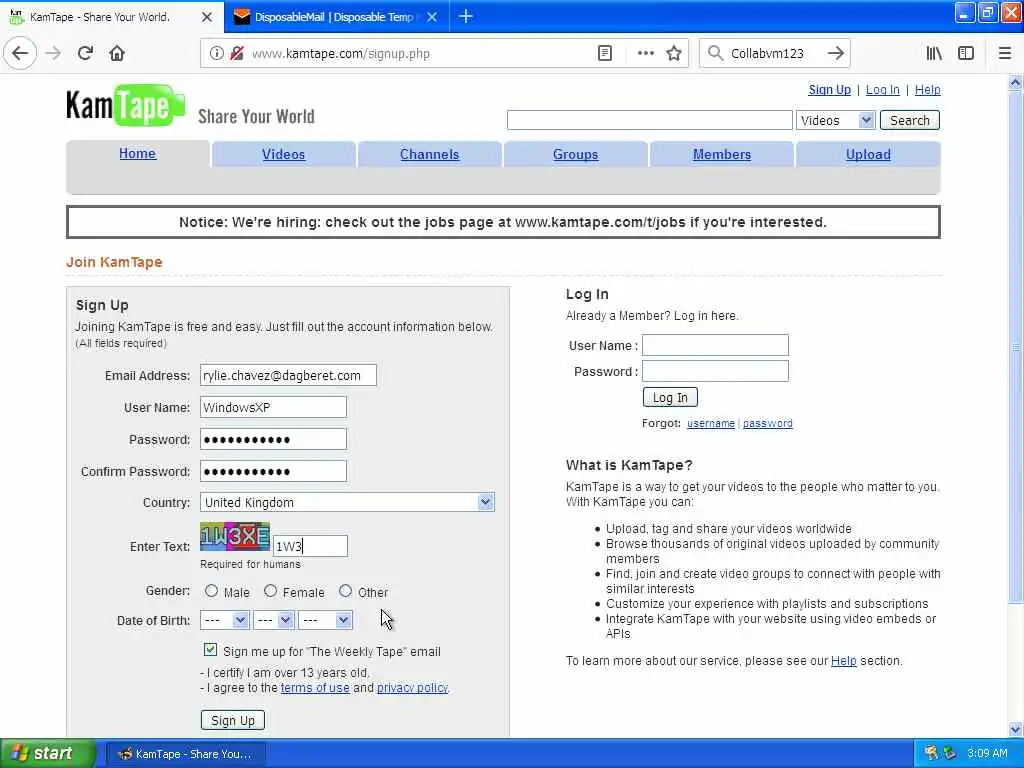The width and height of the screenshot is (1024, 768).
Task: Focus the Log In Password field
Action: pos(715,372)
